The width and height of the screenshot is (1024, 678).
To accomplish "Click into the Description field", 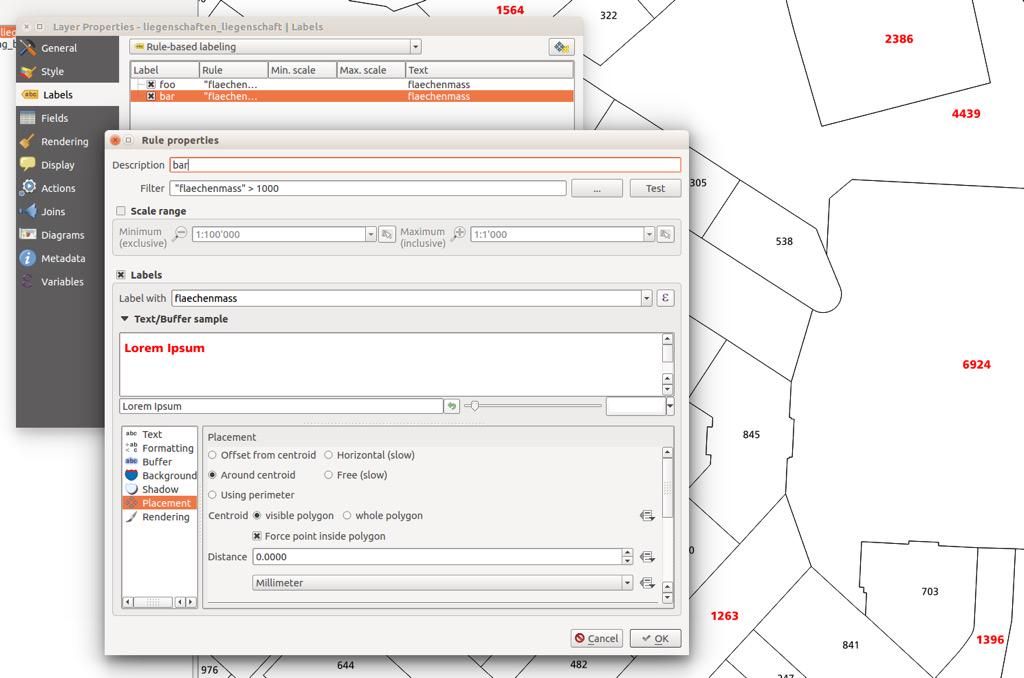I will 425,165.
